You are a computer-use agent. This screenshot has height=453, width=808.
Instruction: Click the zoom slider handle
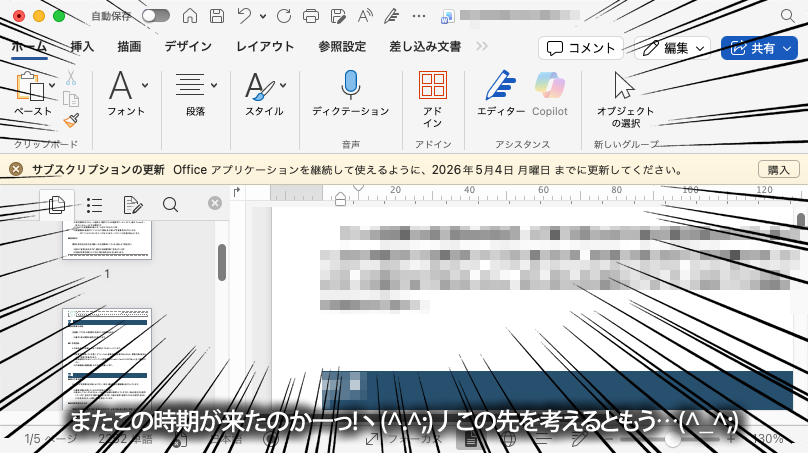click(671, 439)
